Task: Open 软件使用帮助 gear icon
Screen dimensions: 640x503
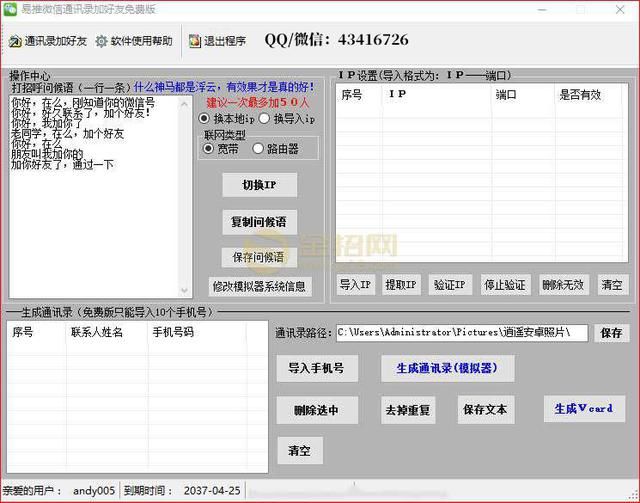Action: point(101,41)
